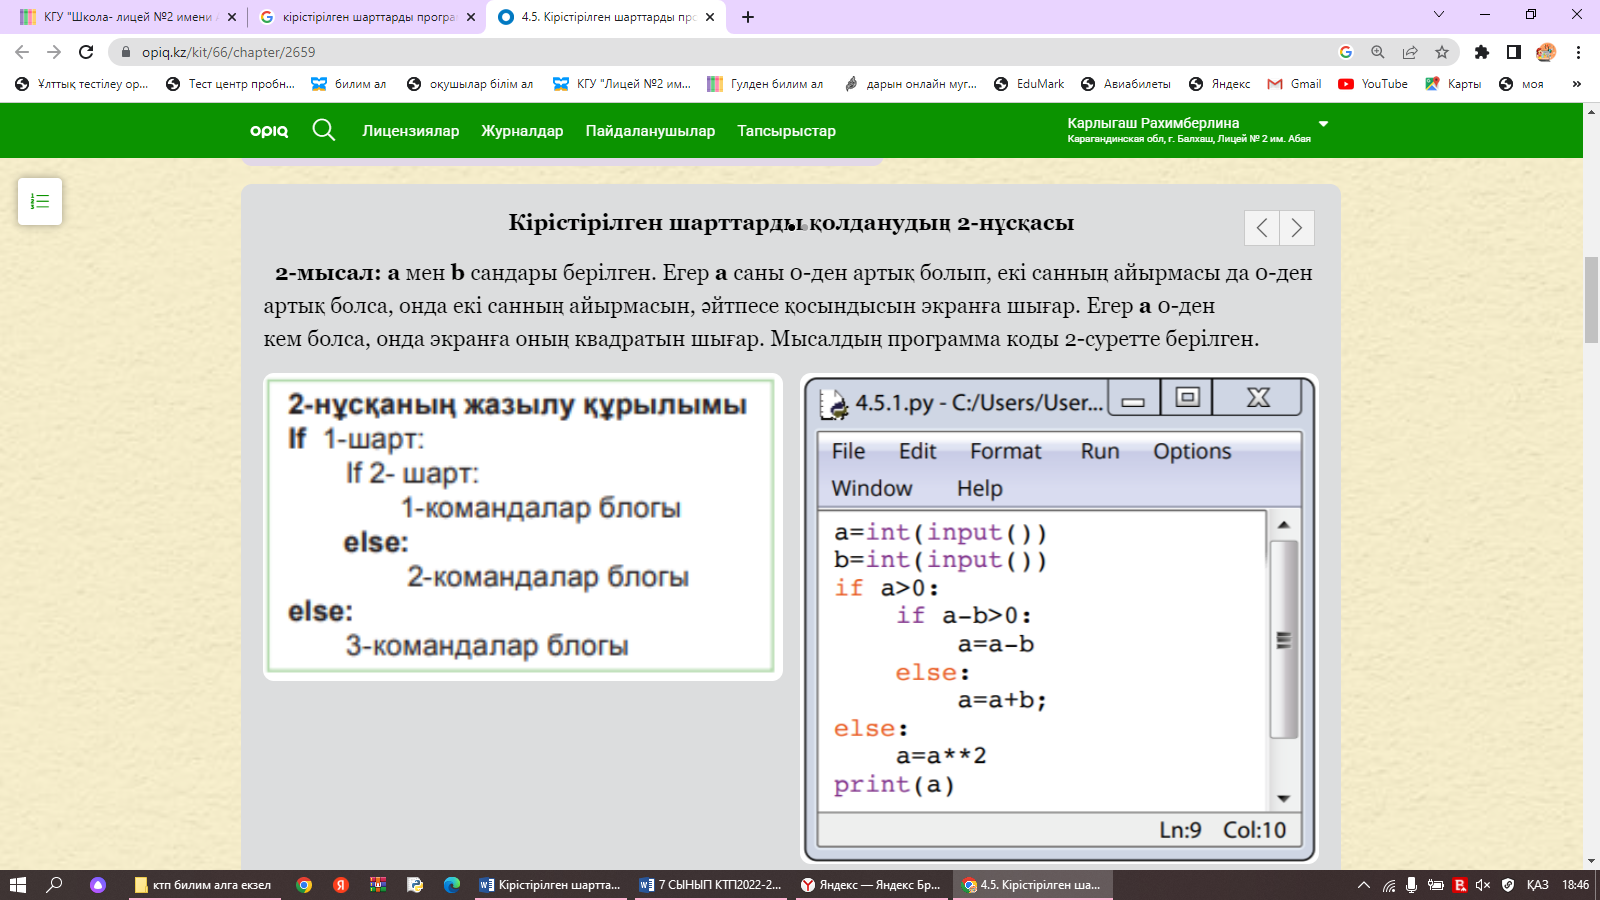Open the Chrome extensions puzzle icon

click(x=1482, y=52)
